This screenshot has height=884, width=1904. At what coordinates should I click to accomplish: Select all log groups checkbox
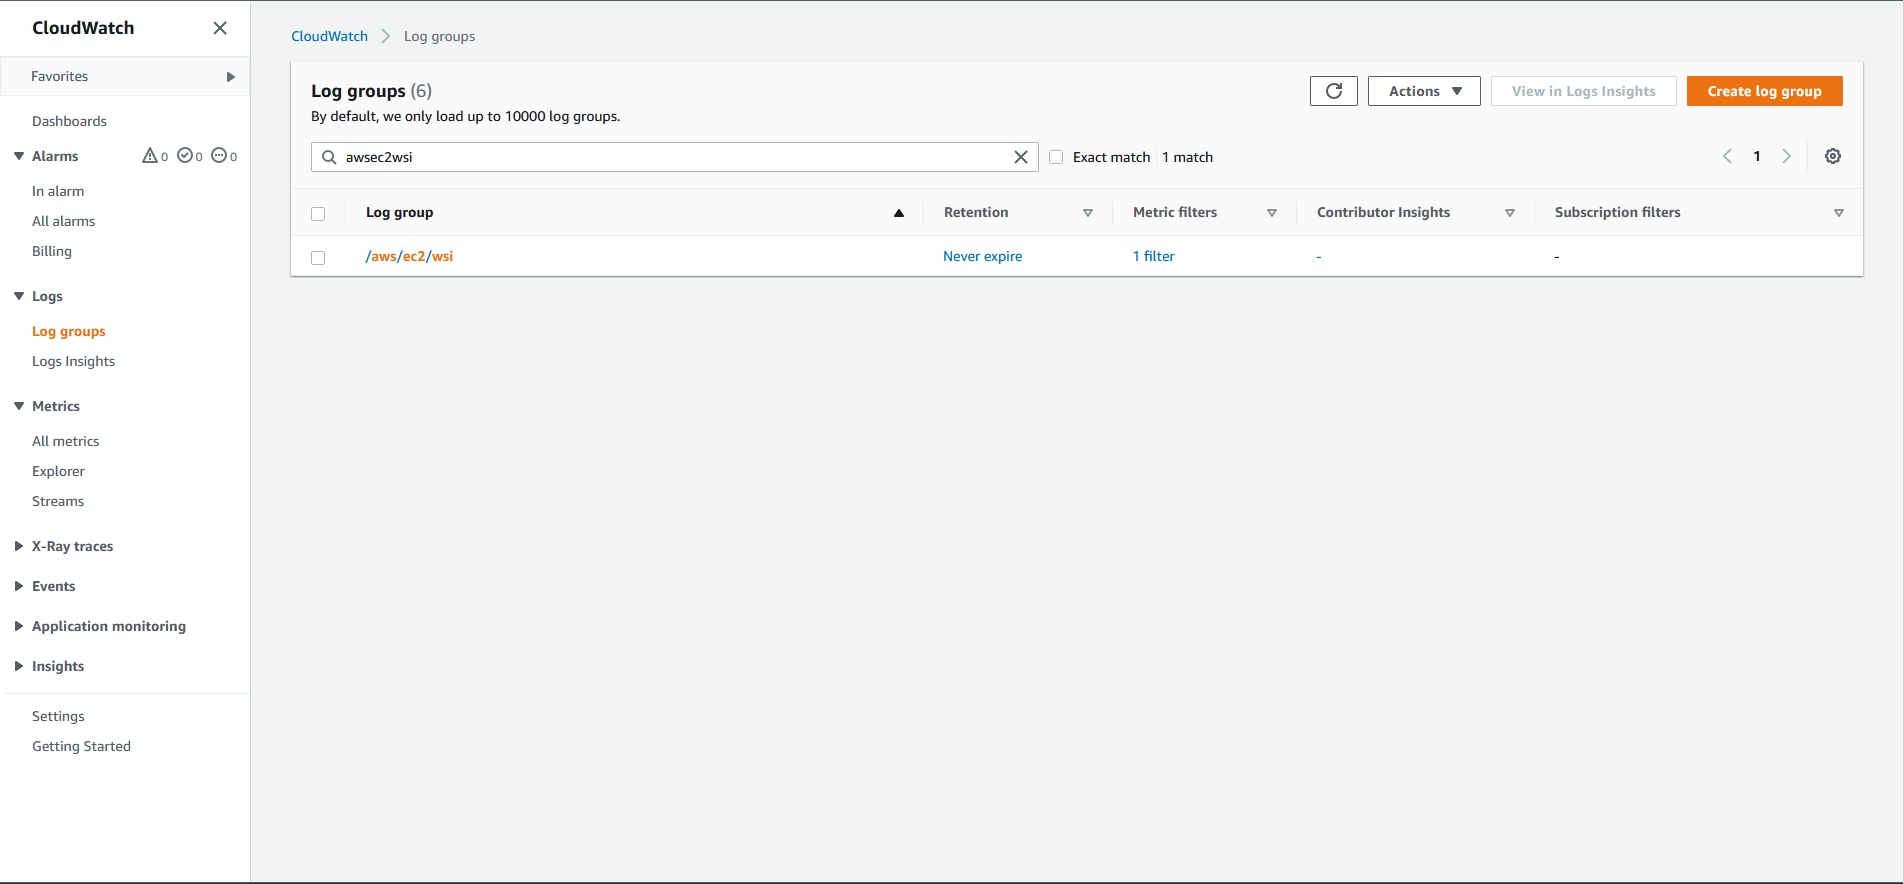(318, 214)
